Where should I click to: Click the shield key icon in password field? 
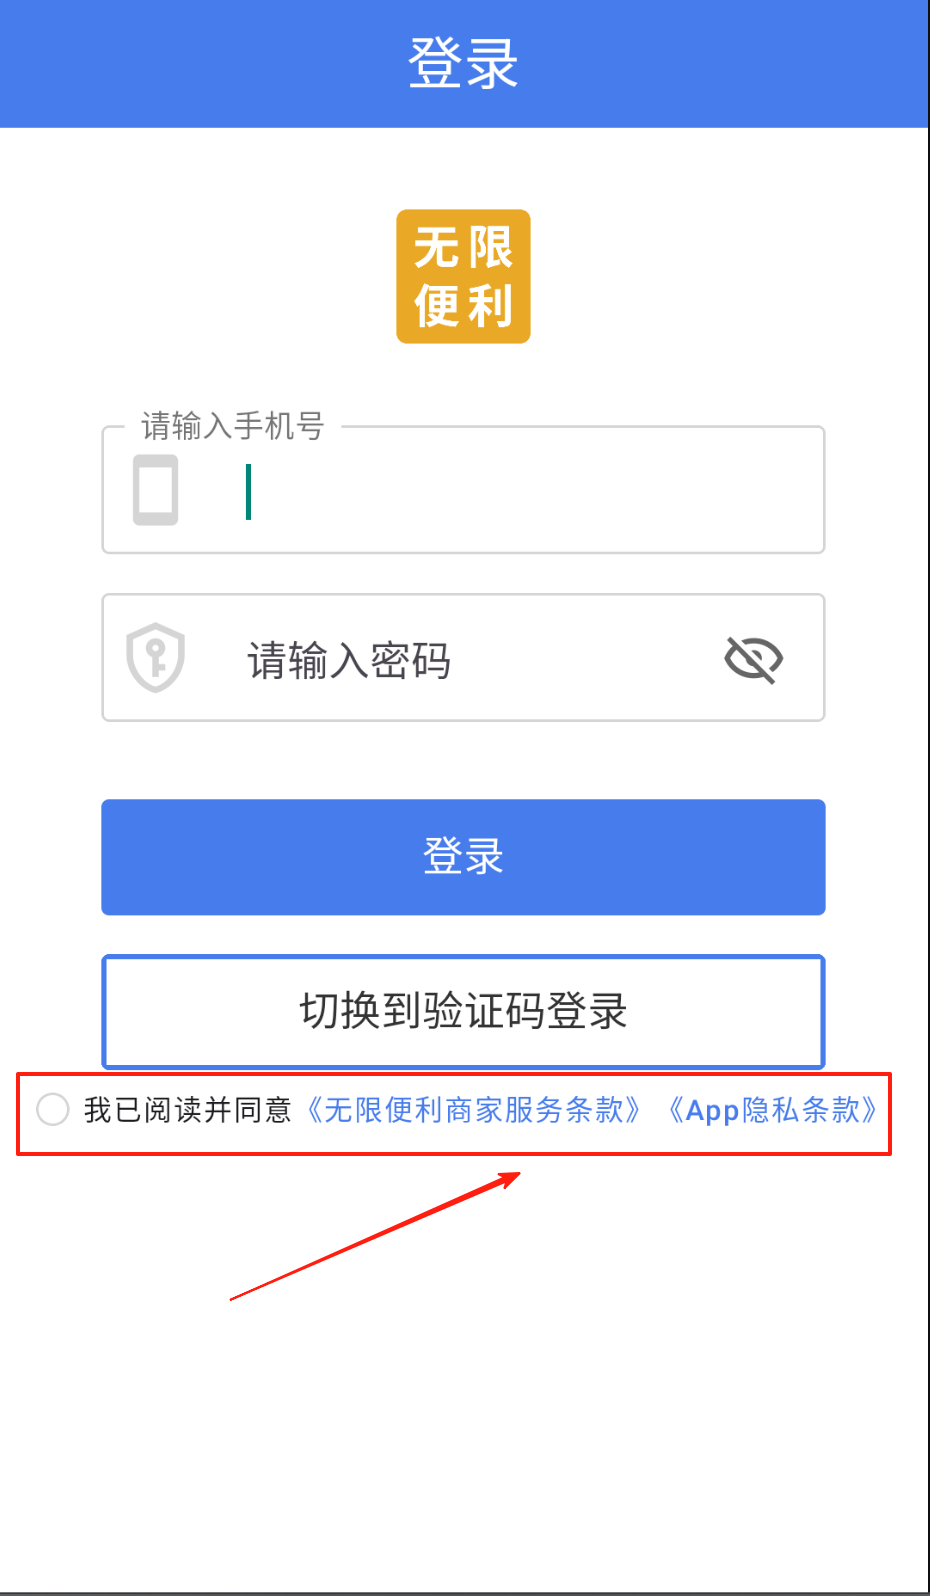155,657
